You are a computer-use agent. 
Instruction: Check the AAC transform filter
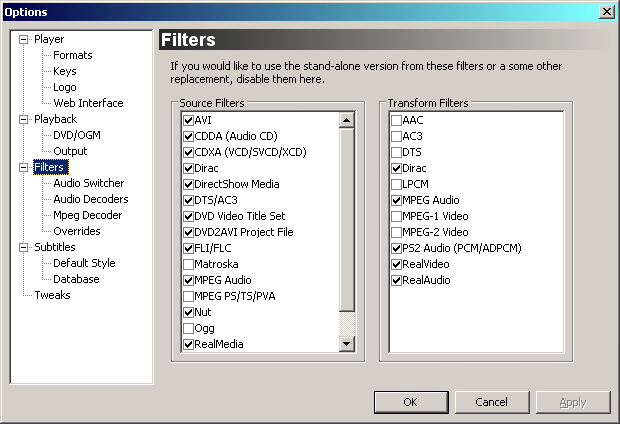(396, 120)
